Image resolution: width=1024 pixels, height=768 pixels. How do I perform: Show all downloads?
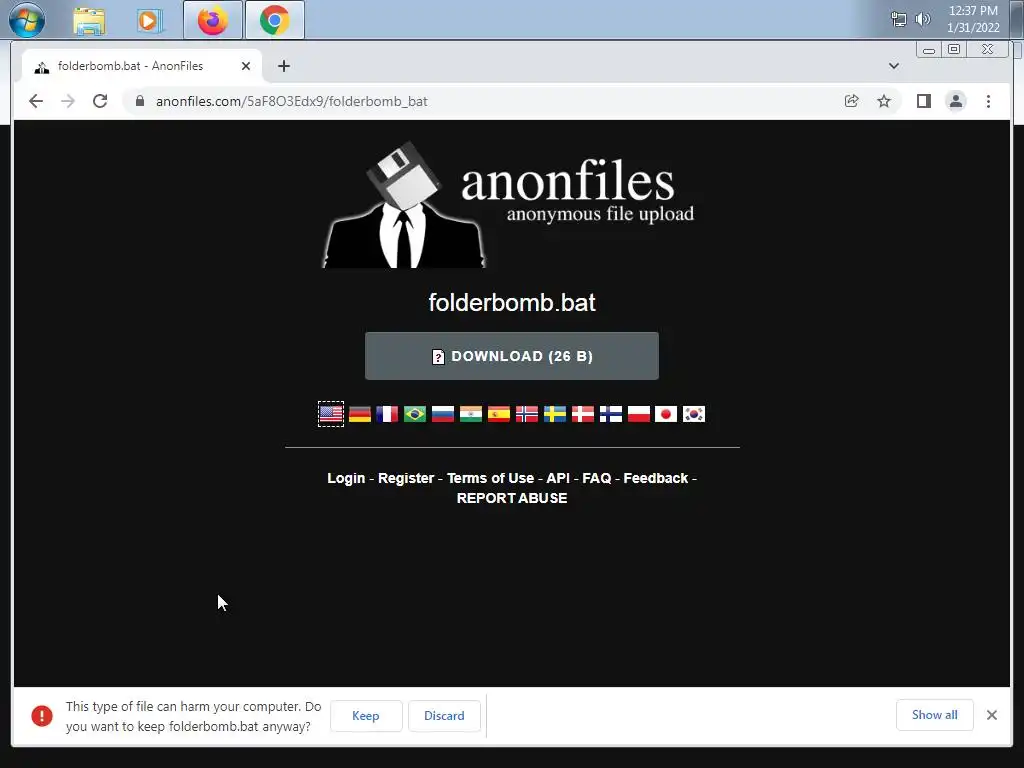tap(935, 715)
